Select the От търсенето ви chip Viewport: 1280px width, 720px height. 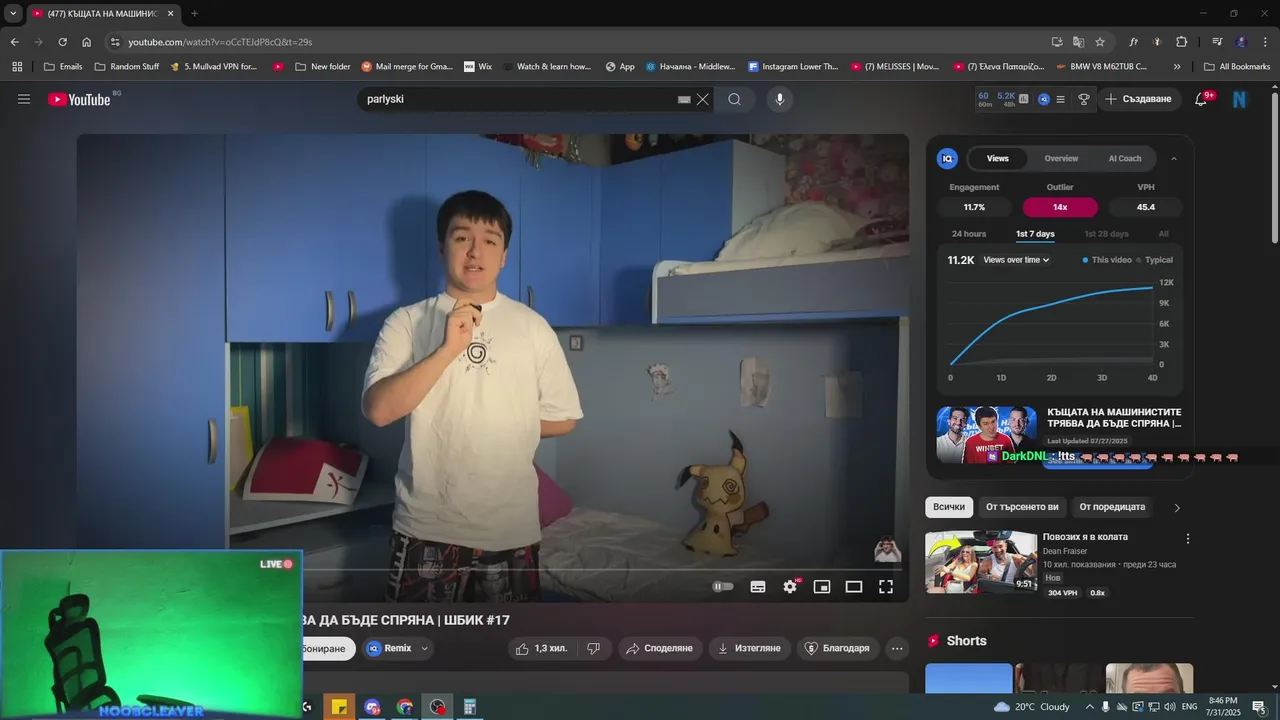pos(1022,507)
